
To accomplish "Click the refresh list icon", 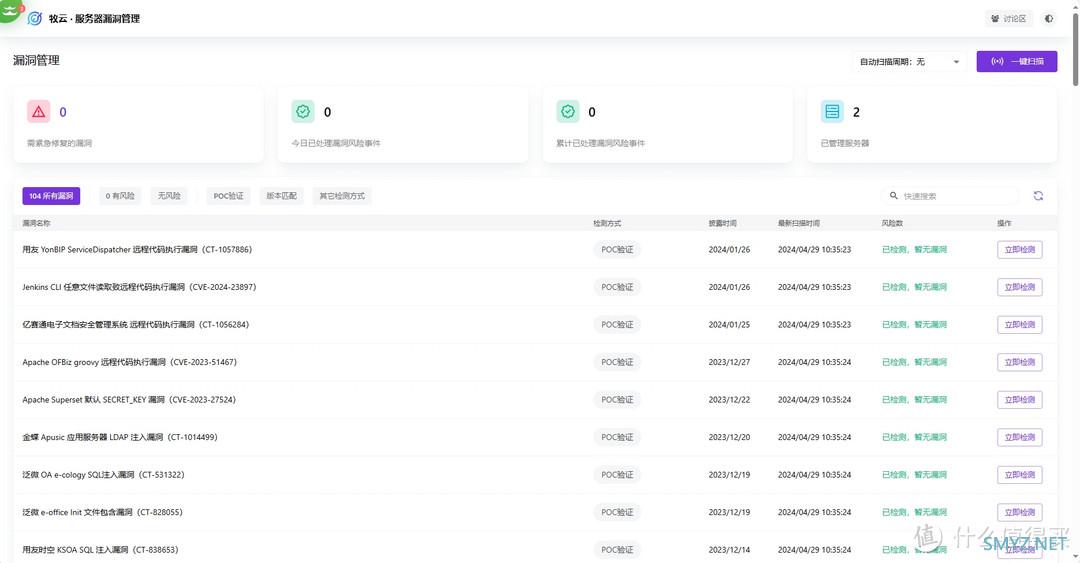I will [x=1038, y=196].
